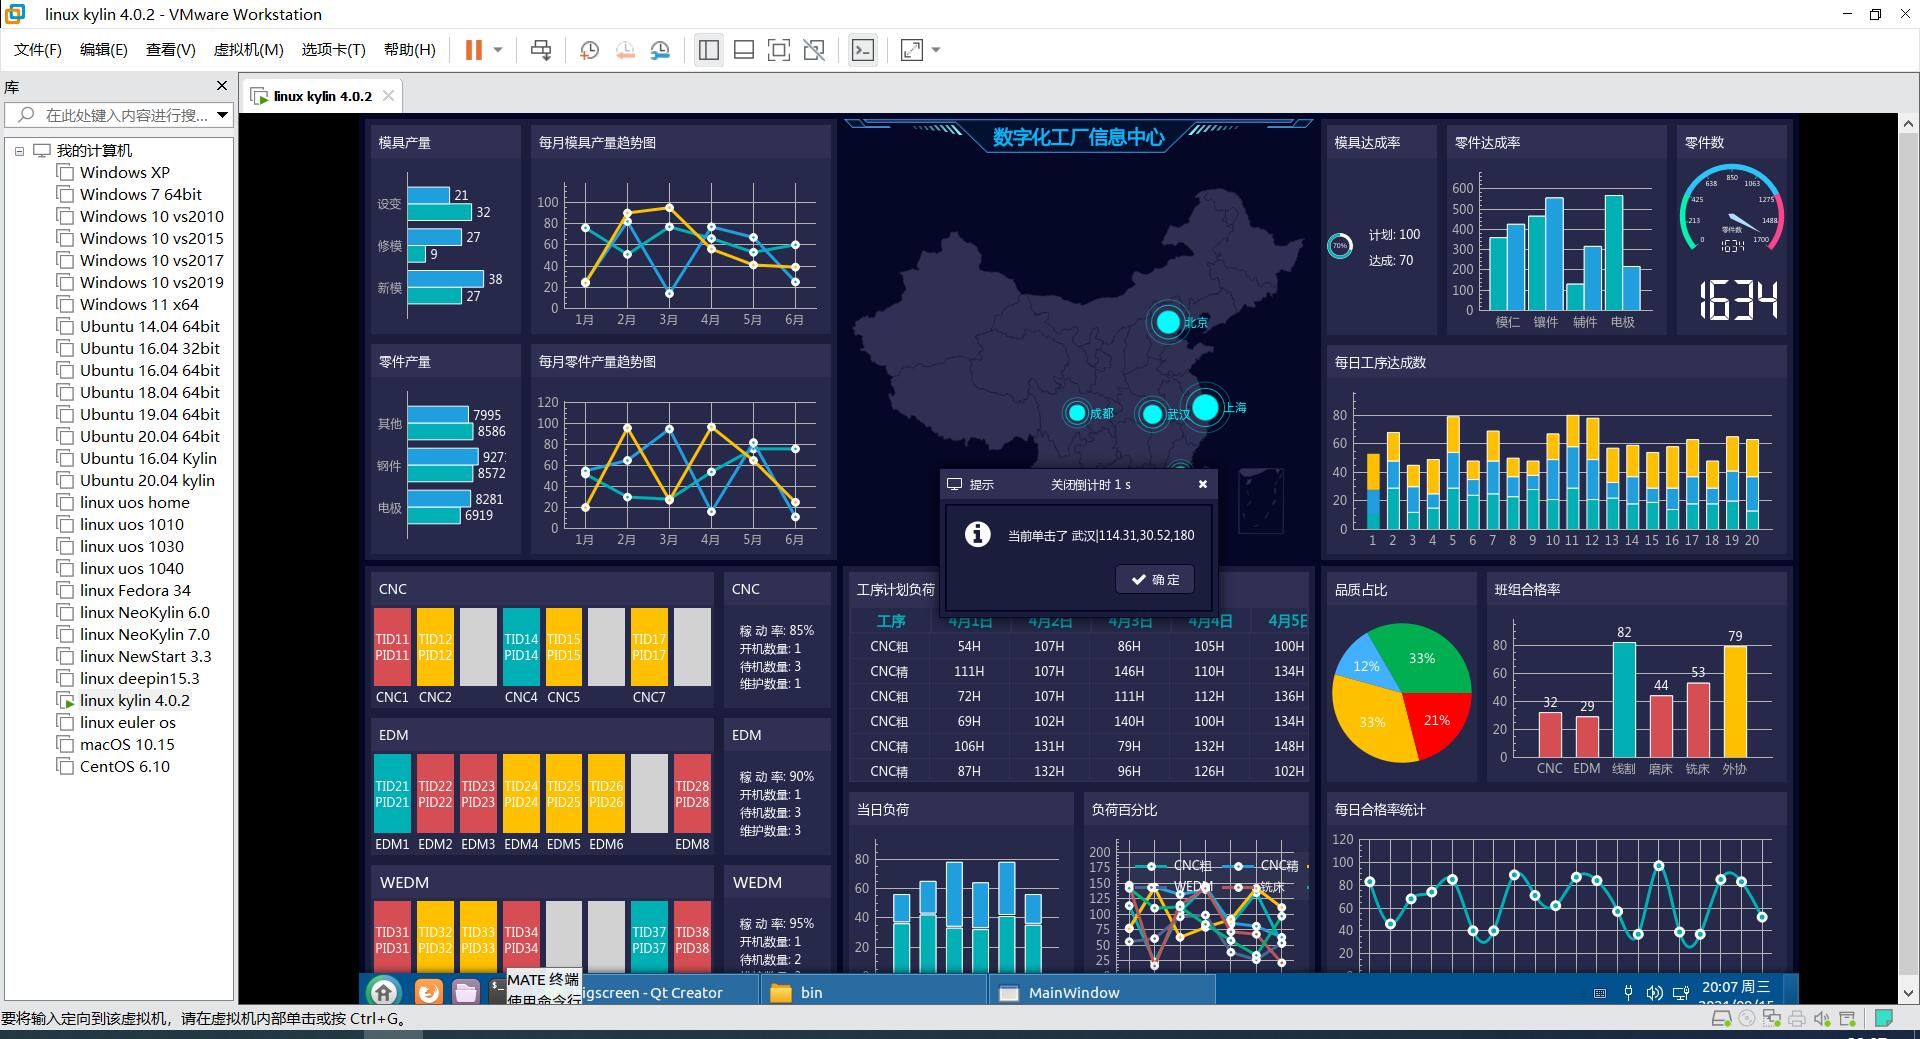The image size is (1920, 1039).
Task: Revert the VM to its previous snapshot
Action: (625, 50)
